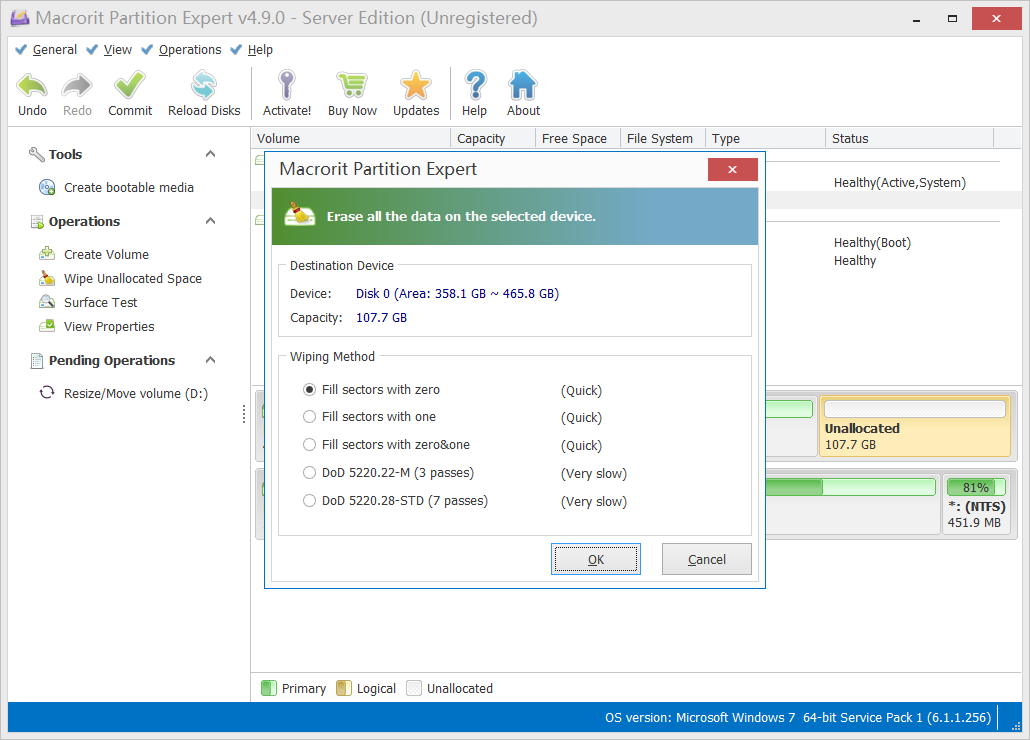Collapse the Pending Operations chevron
Image resolution: width=1030 pixels, height=740 pixels.
[x=210, y=360]
